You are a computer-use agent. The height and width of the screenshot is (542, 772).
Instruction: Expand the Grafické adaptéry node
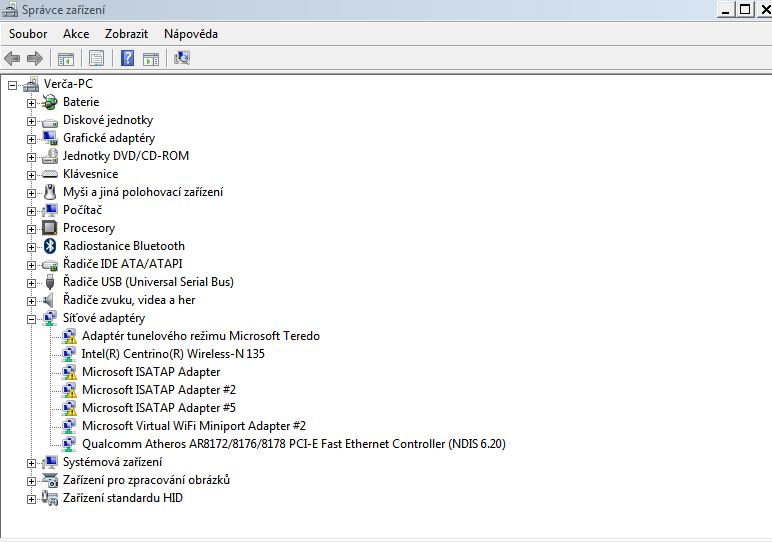pos(32,139)
